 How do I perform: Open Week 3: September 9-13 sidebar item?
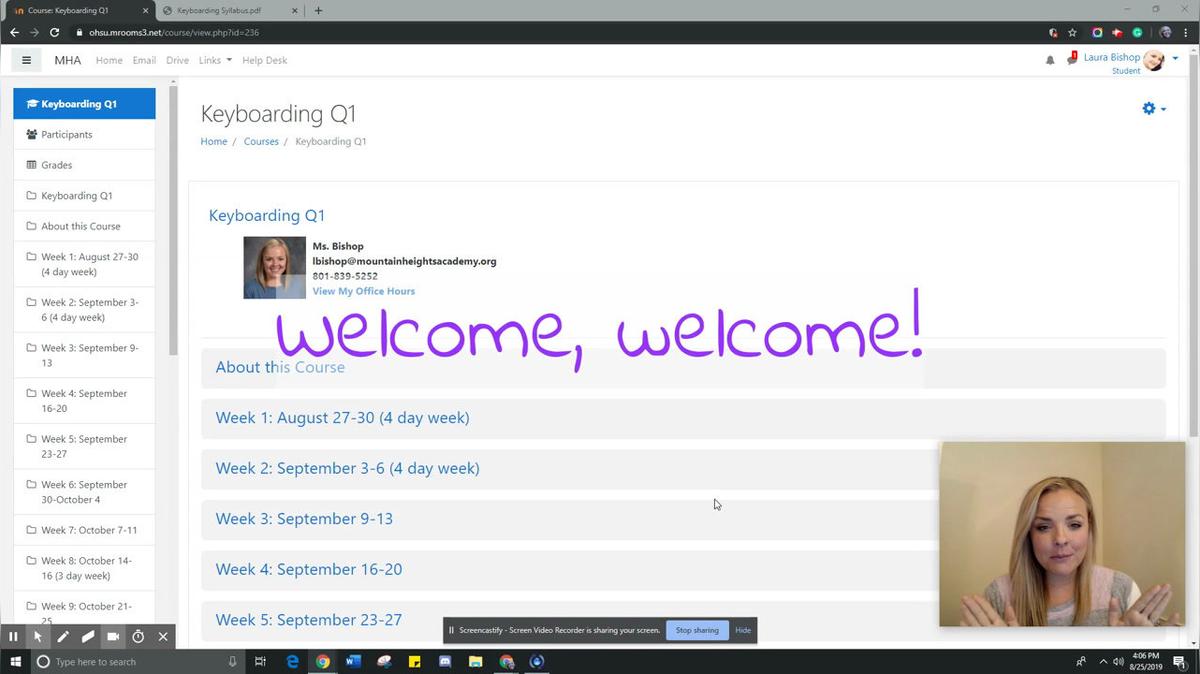[84, 355]
